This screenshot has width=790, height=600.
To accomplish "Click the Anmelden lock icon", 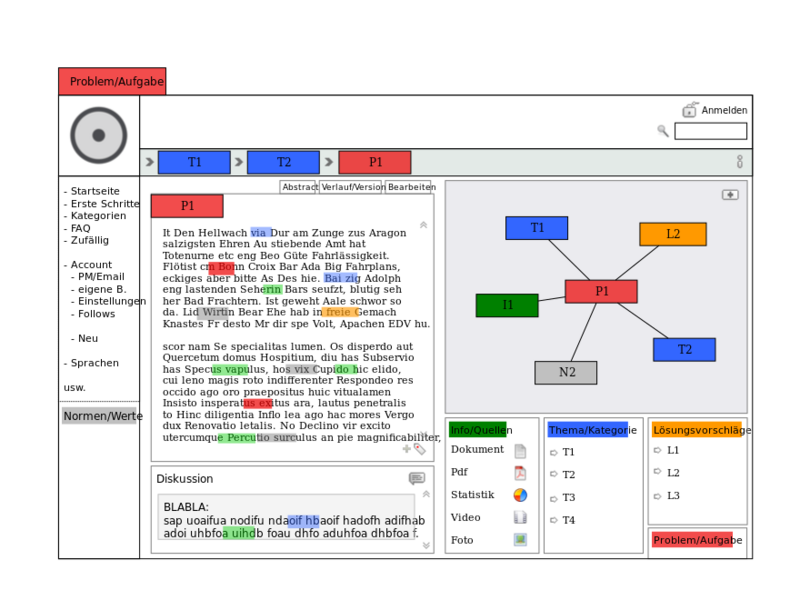I will pyautogui.click(x=690, y=109).
